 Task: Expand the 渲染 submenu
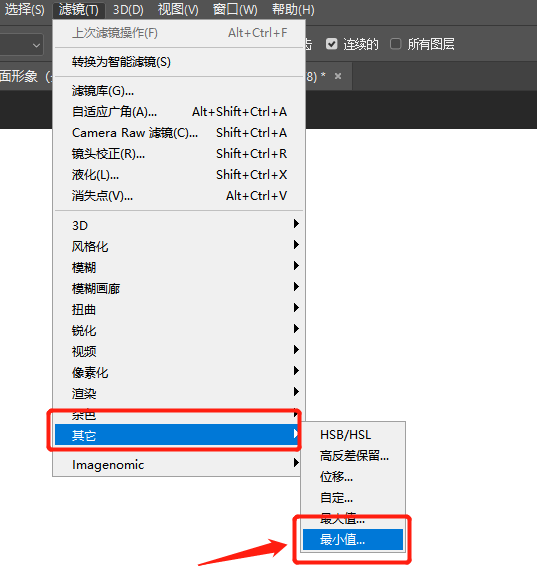[179, 393]
